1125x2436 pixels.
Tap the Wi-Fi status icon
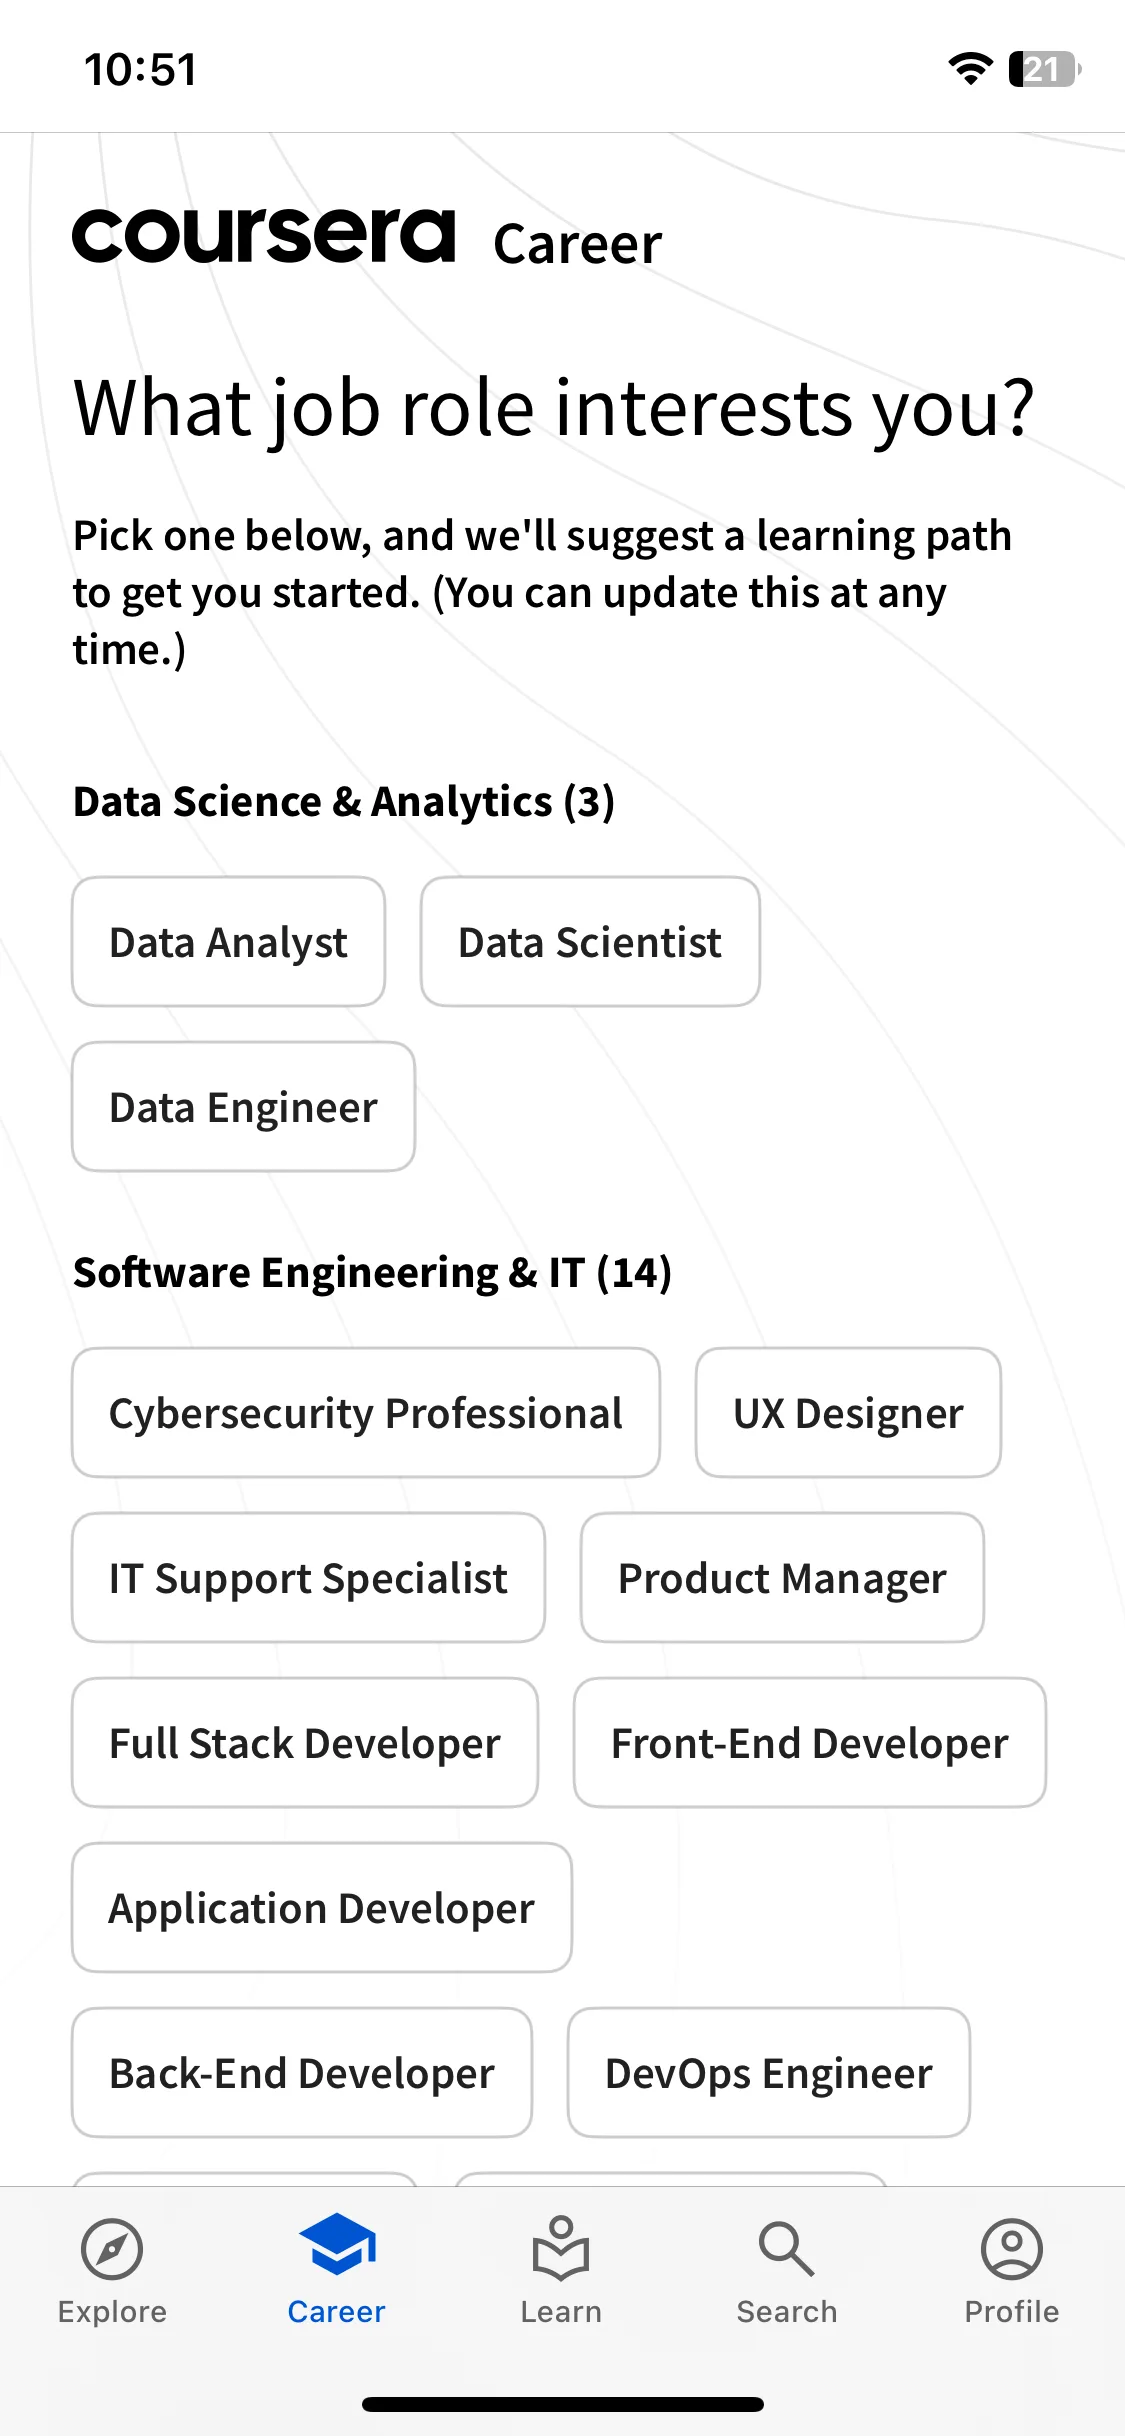coord(970,69)
